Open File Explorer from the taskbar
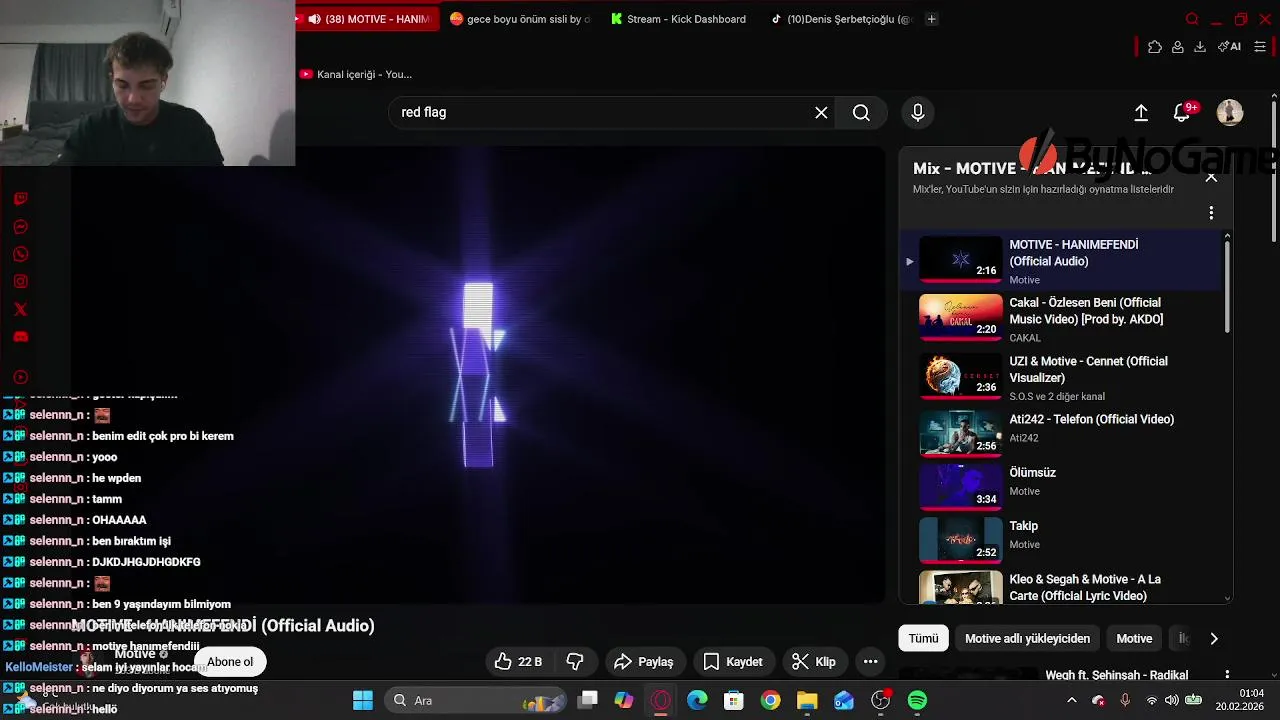Image resolution: width=1280 pixels, height=720 pixels. (x=807, y=700)
